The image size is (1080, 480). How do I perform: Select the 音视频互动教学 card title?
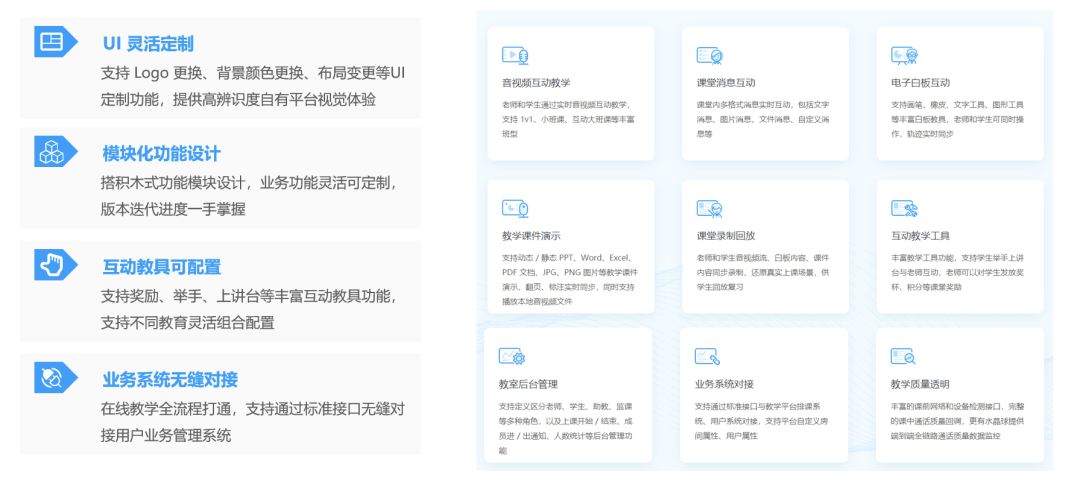[x=536, y=83]
